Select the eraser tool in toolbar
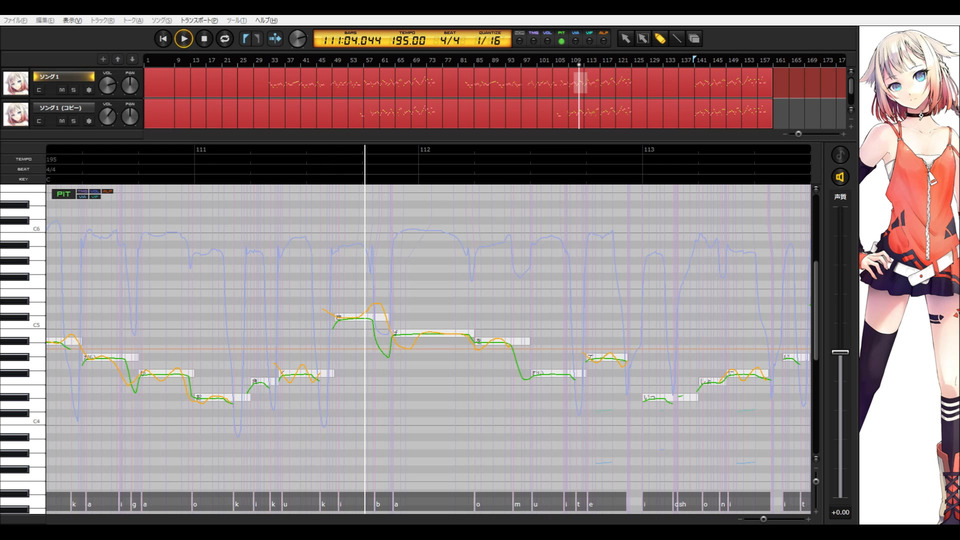 point(694,39)
